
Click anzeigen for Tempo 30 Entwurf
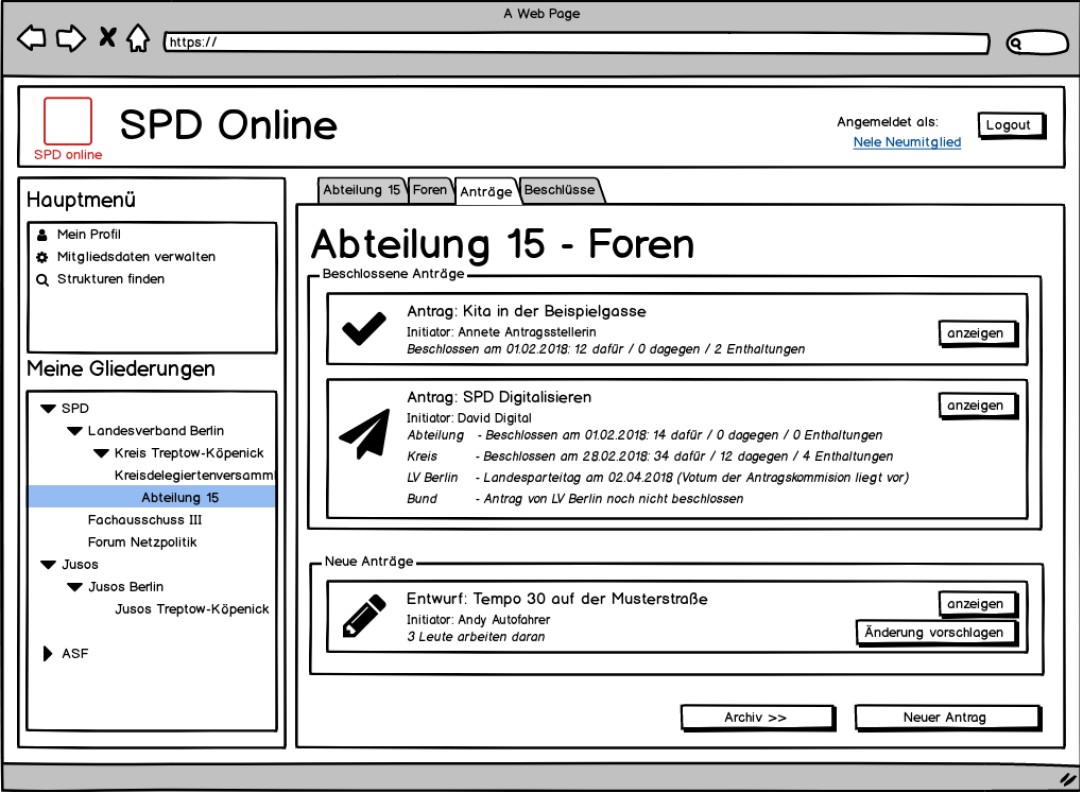pos(977,604)
